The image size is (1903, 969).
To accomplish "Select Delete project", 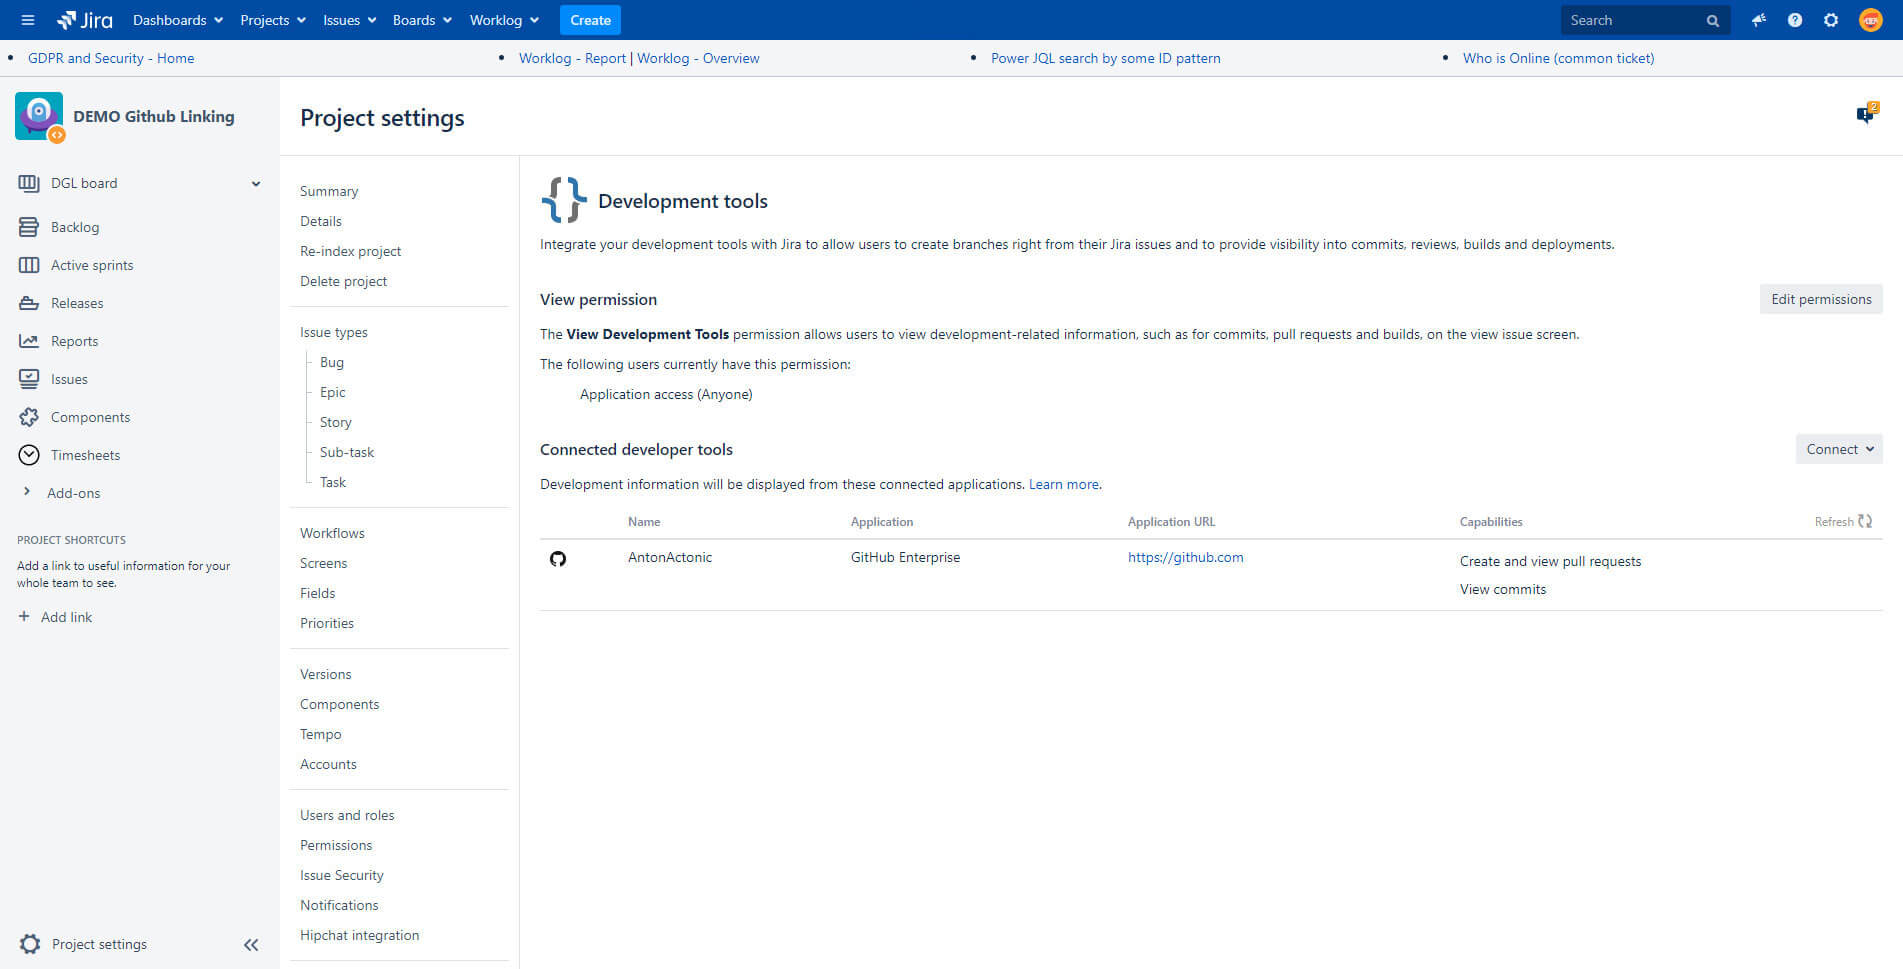I will click(343, 281).
